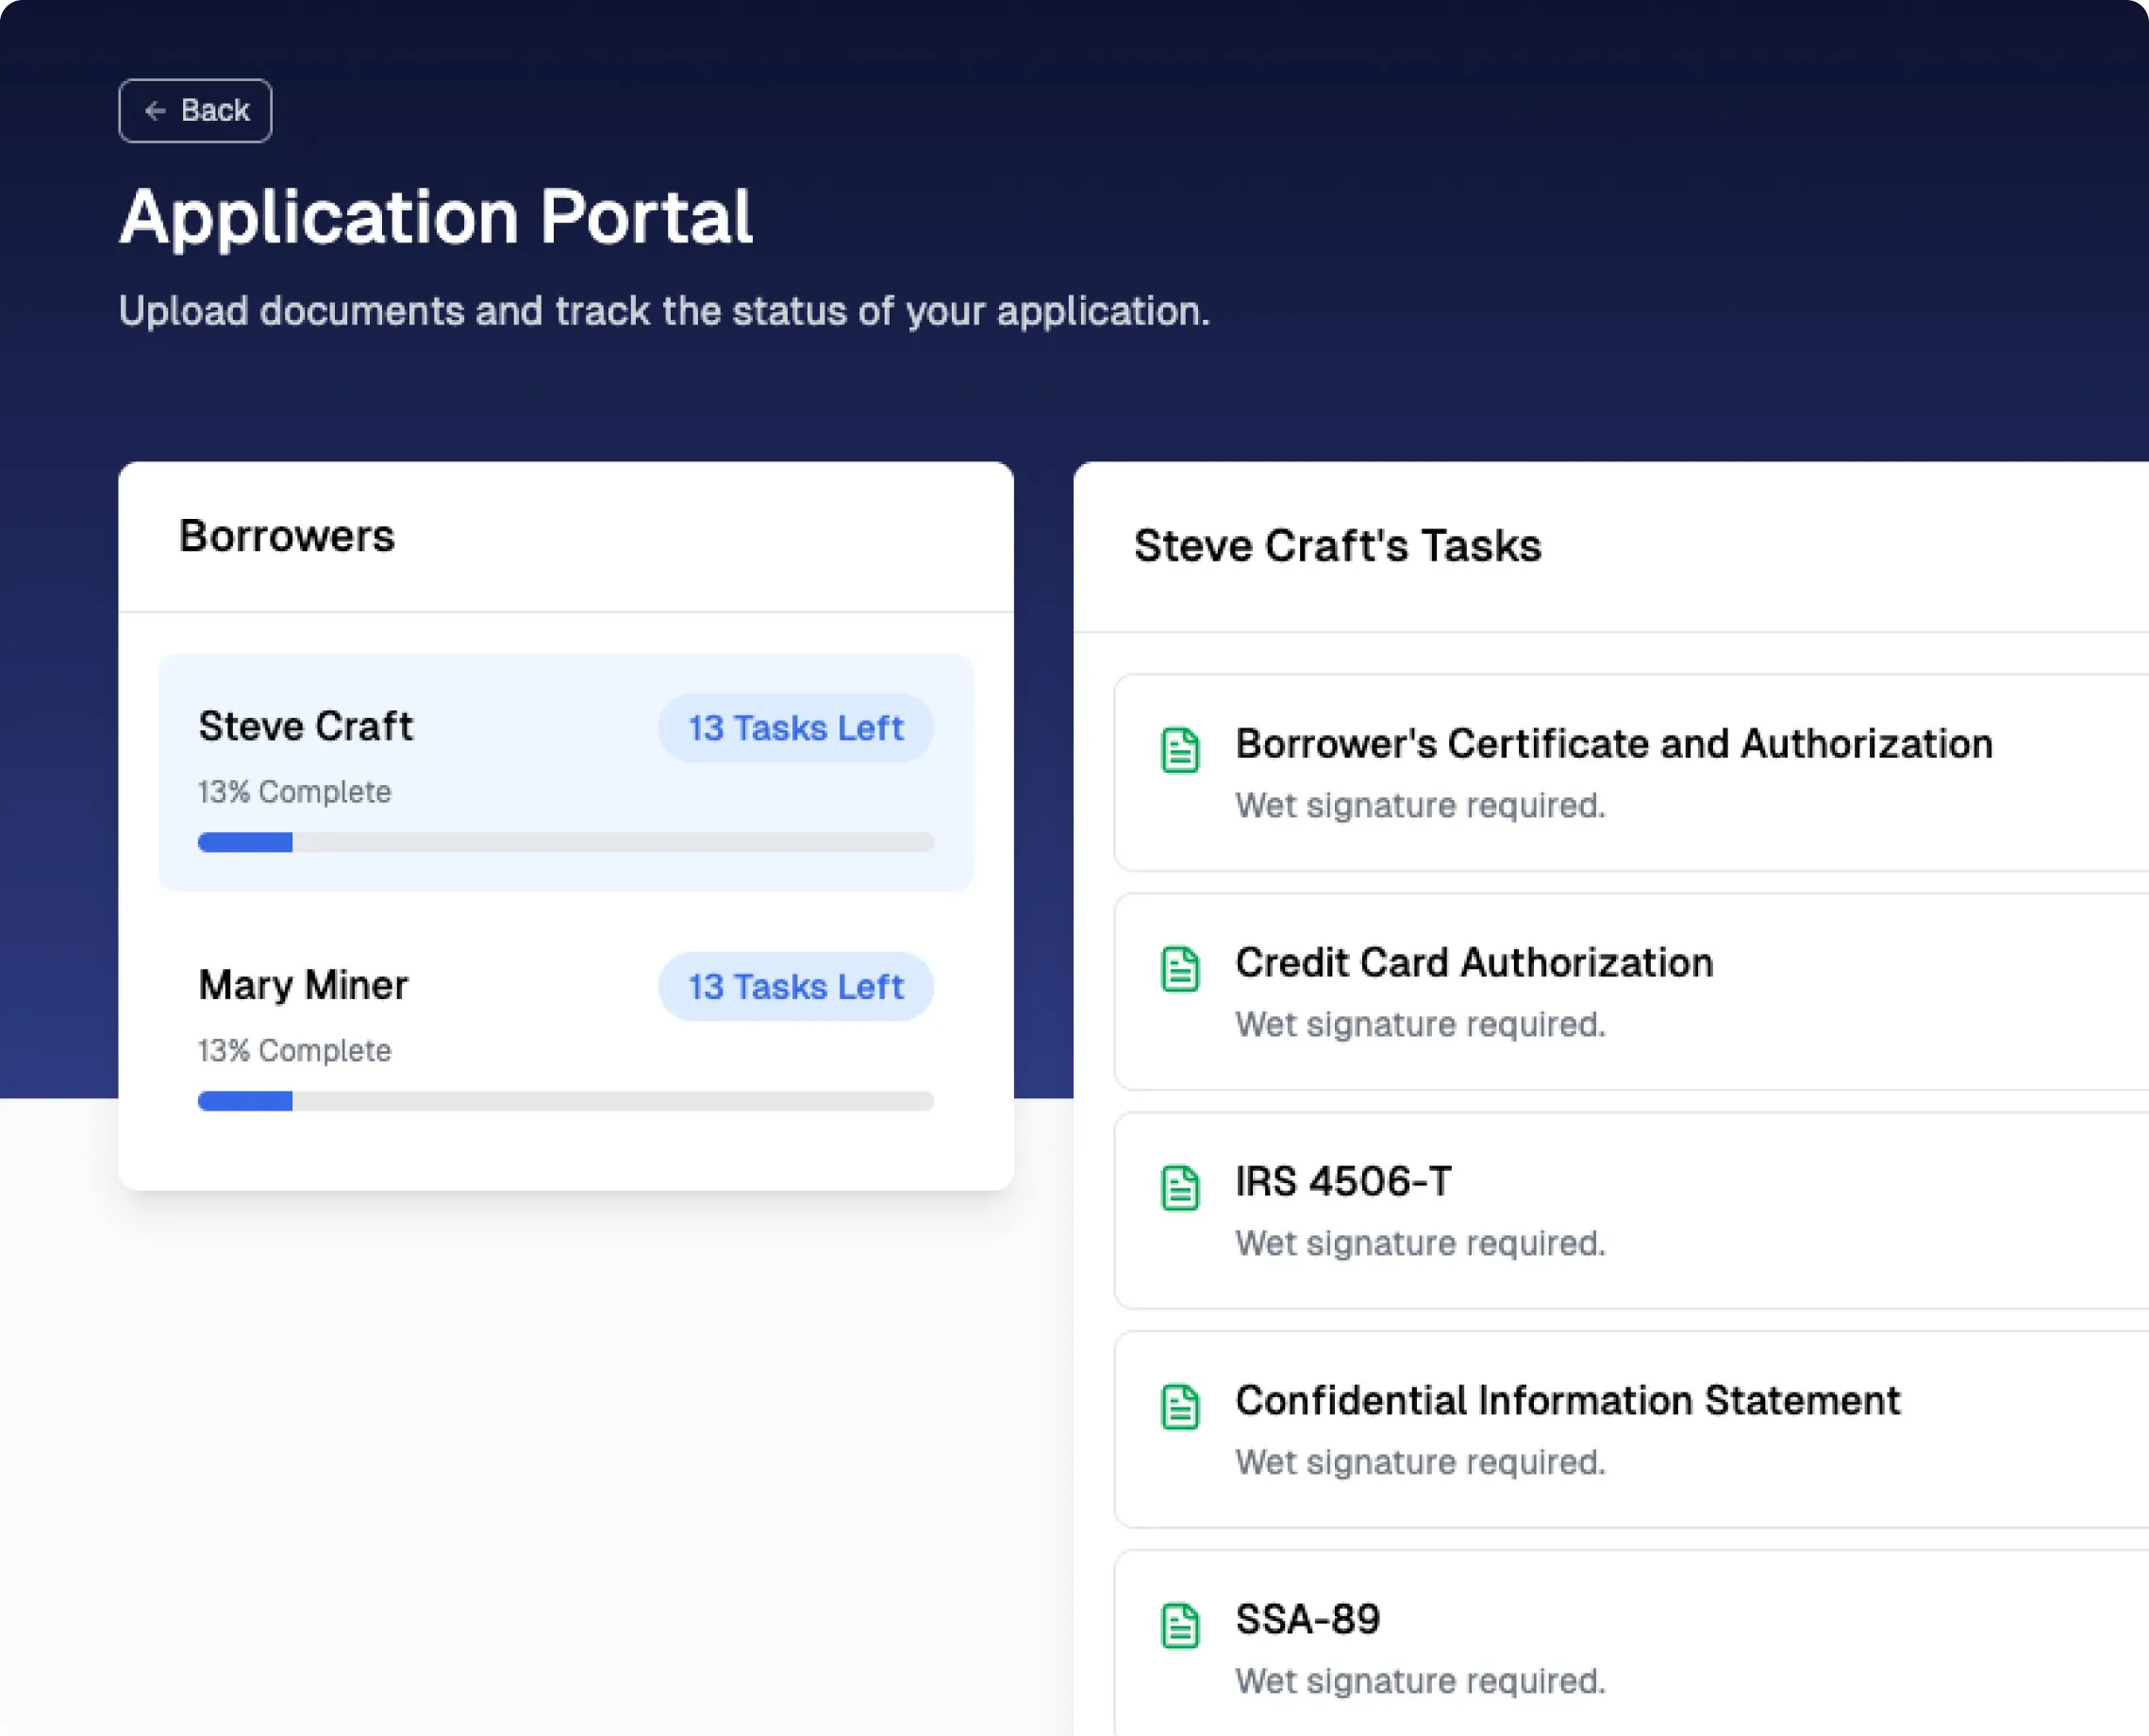Click the Back button
This screenshot has width=2149, height=1736.
(195, 110)
